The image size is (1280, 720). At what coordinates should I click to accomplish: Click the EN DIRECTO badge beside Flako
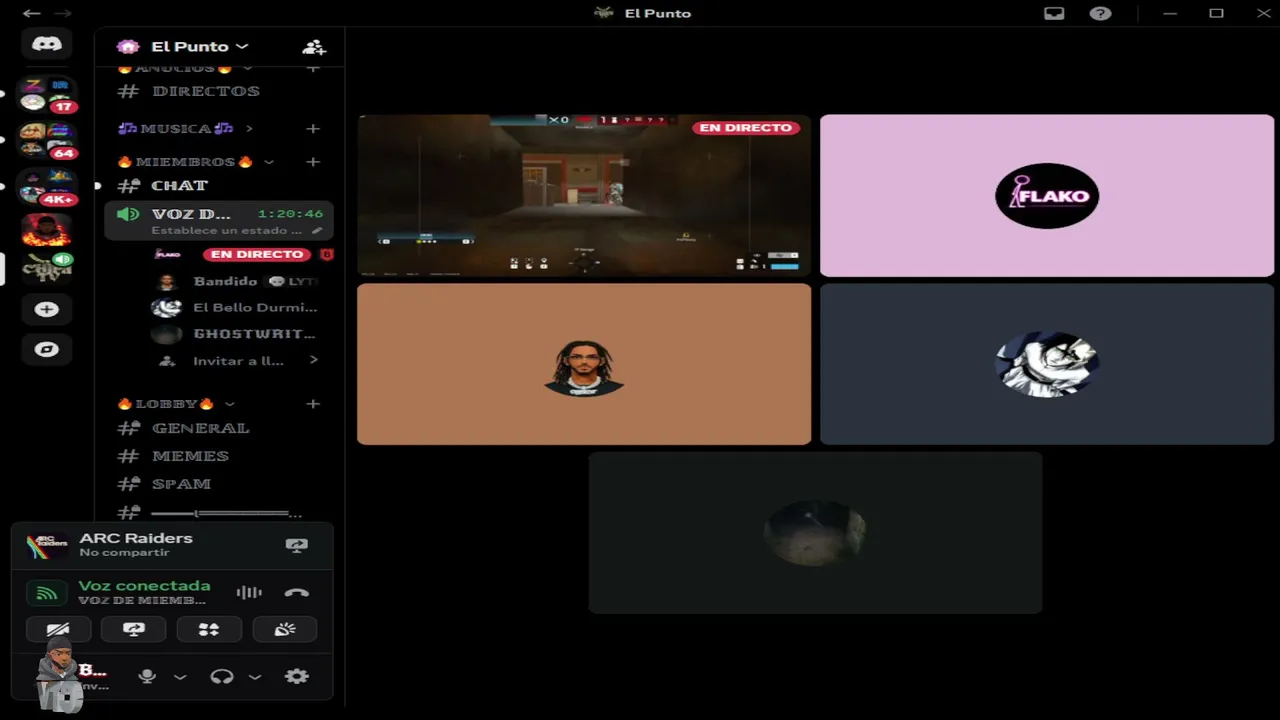coord(257,254)
